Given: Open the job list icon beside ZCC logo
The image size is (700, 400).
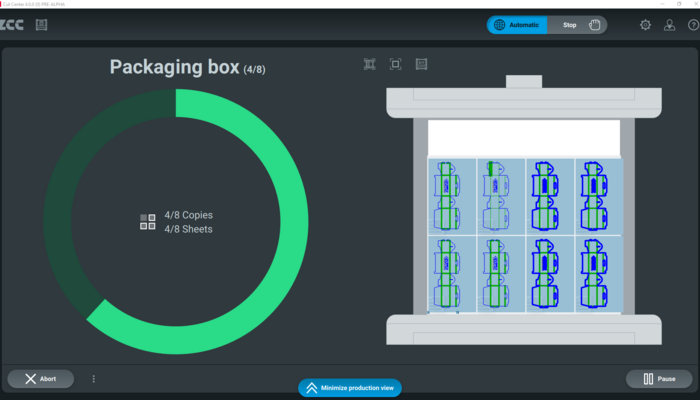Looking at the screenshot, I should (41, 25).
